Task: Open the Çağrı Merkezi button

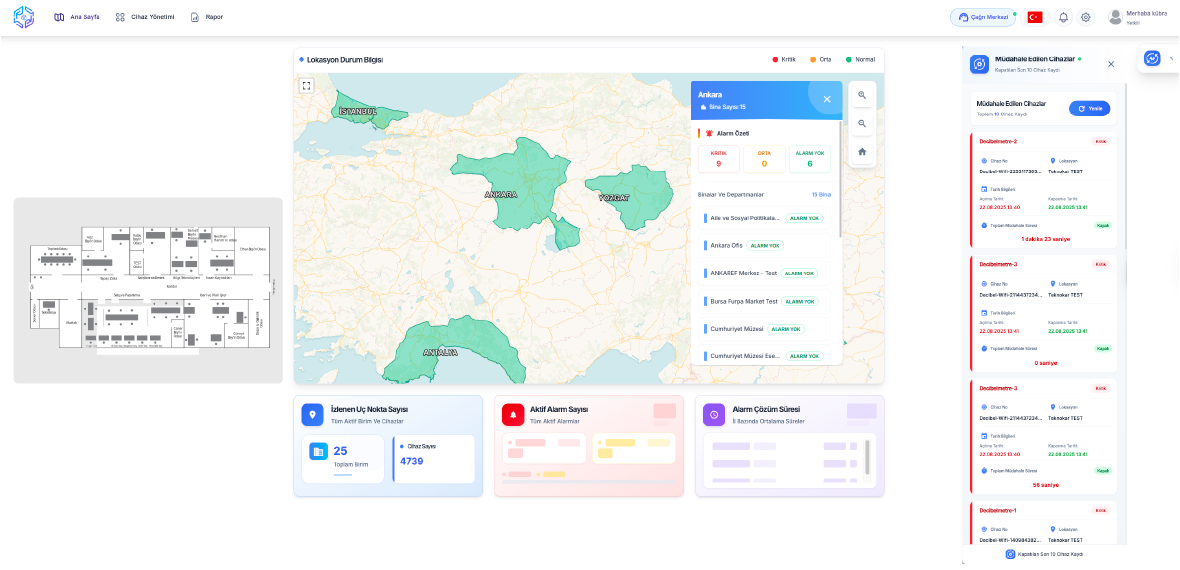Action: pos(982,17)
